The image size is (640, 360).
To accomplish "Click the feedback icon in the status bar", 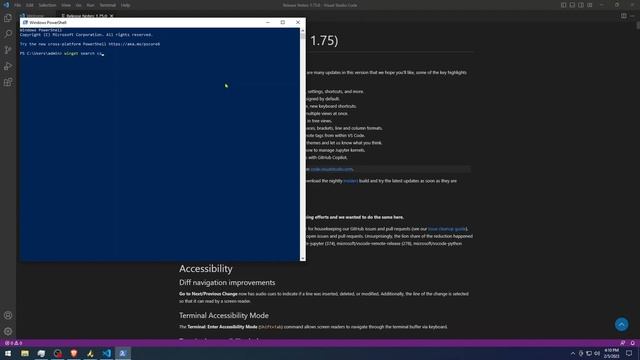I will click(x=623, y=343).
